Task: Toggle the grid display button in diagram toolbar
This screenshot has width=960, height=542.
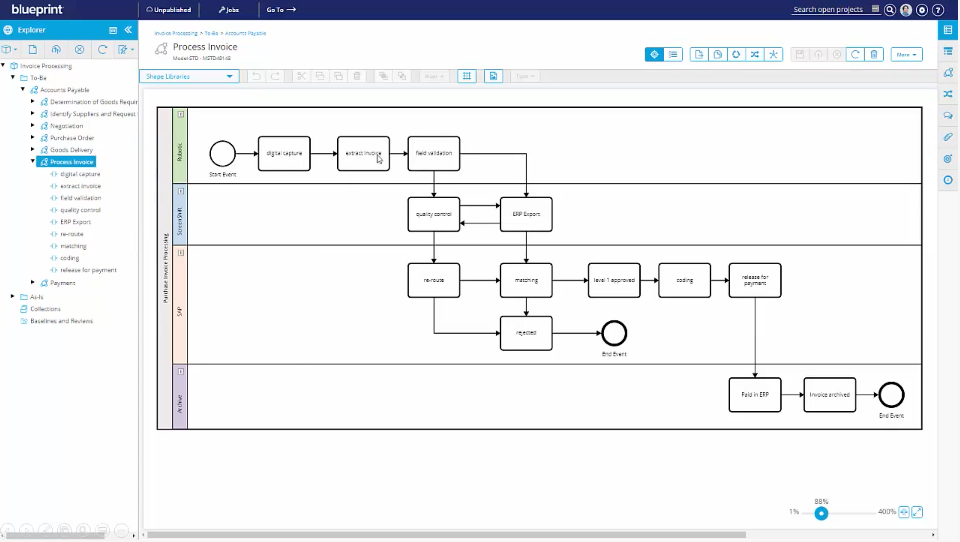Action: [x=466, y=76]
